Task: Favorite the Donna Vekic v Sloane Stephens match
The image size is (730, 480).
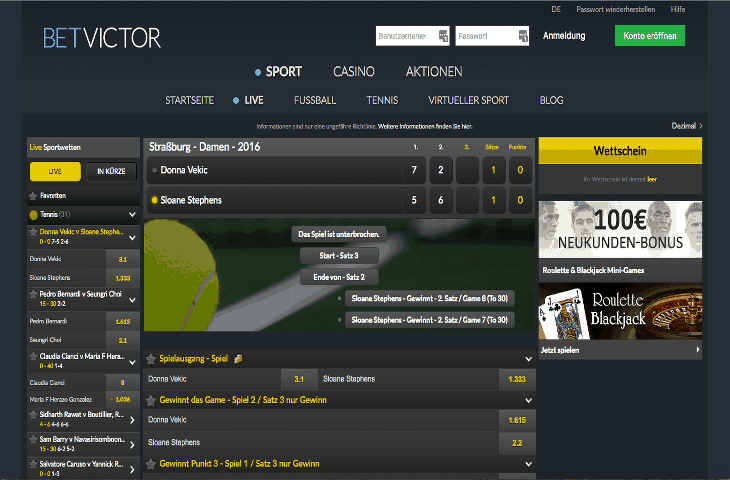Action: click(x=33, y=231)
